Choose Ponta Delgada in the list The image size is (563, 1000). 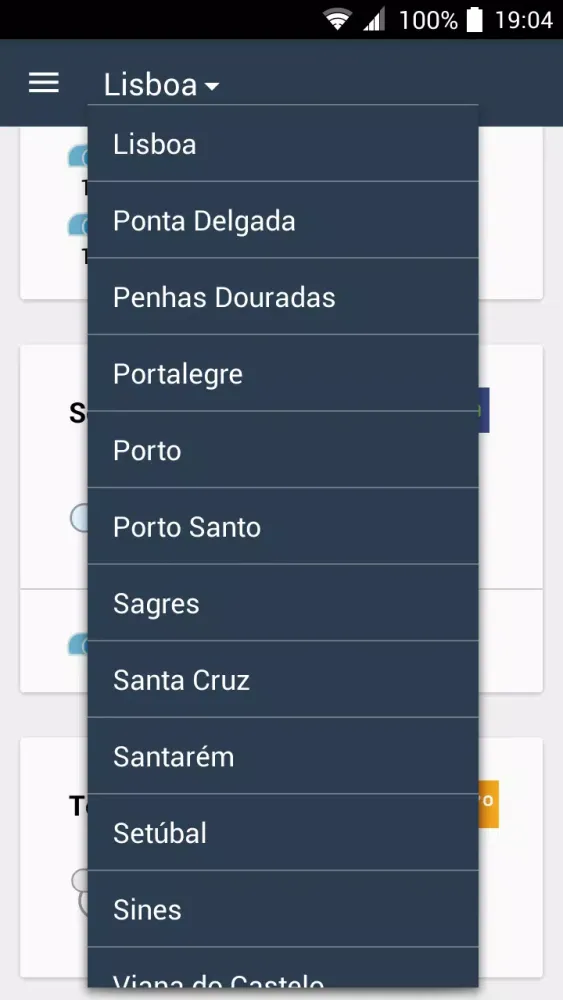coord(283,220)
